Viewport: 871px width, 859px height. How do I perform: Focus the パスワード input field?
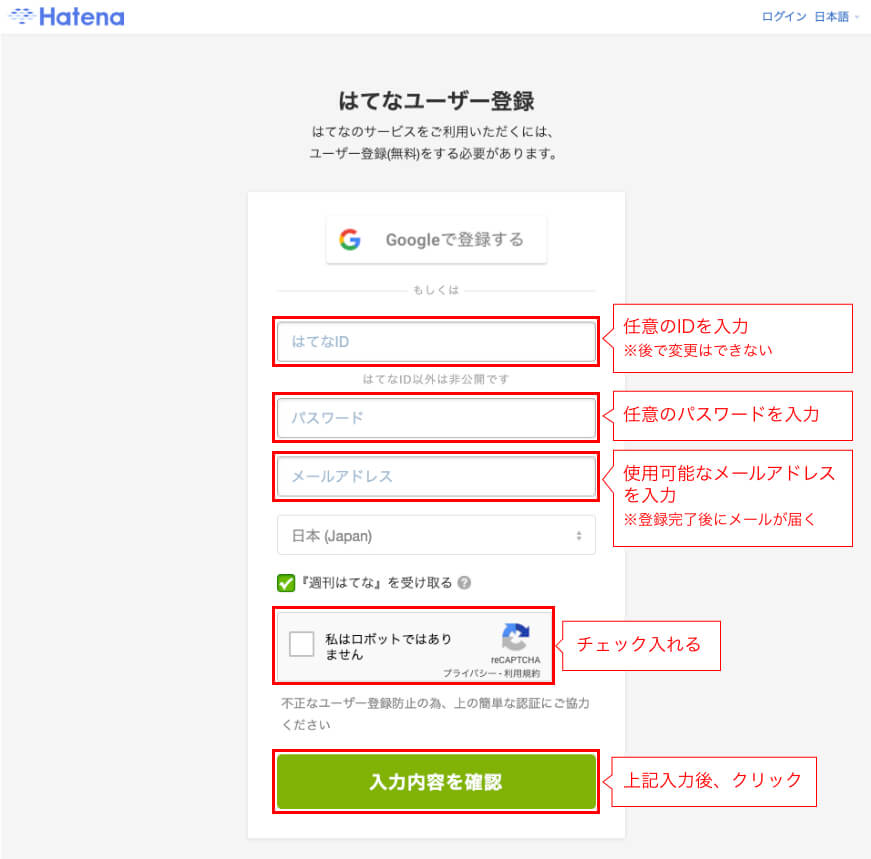tap(436, 417)
